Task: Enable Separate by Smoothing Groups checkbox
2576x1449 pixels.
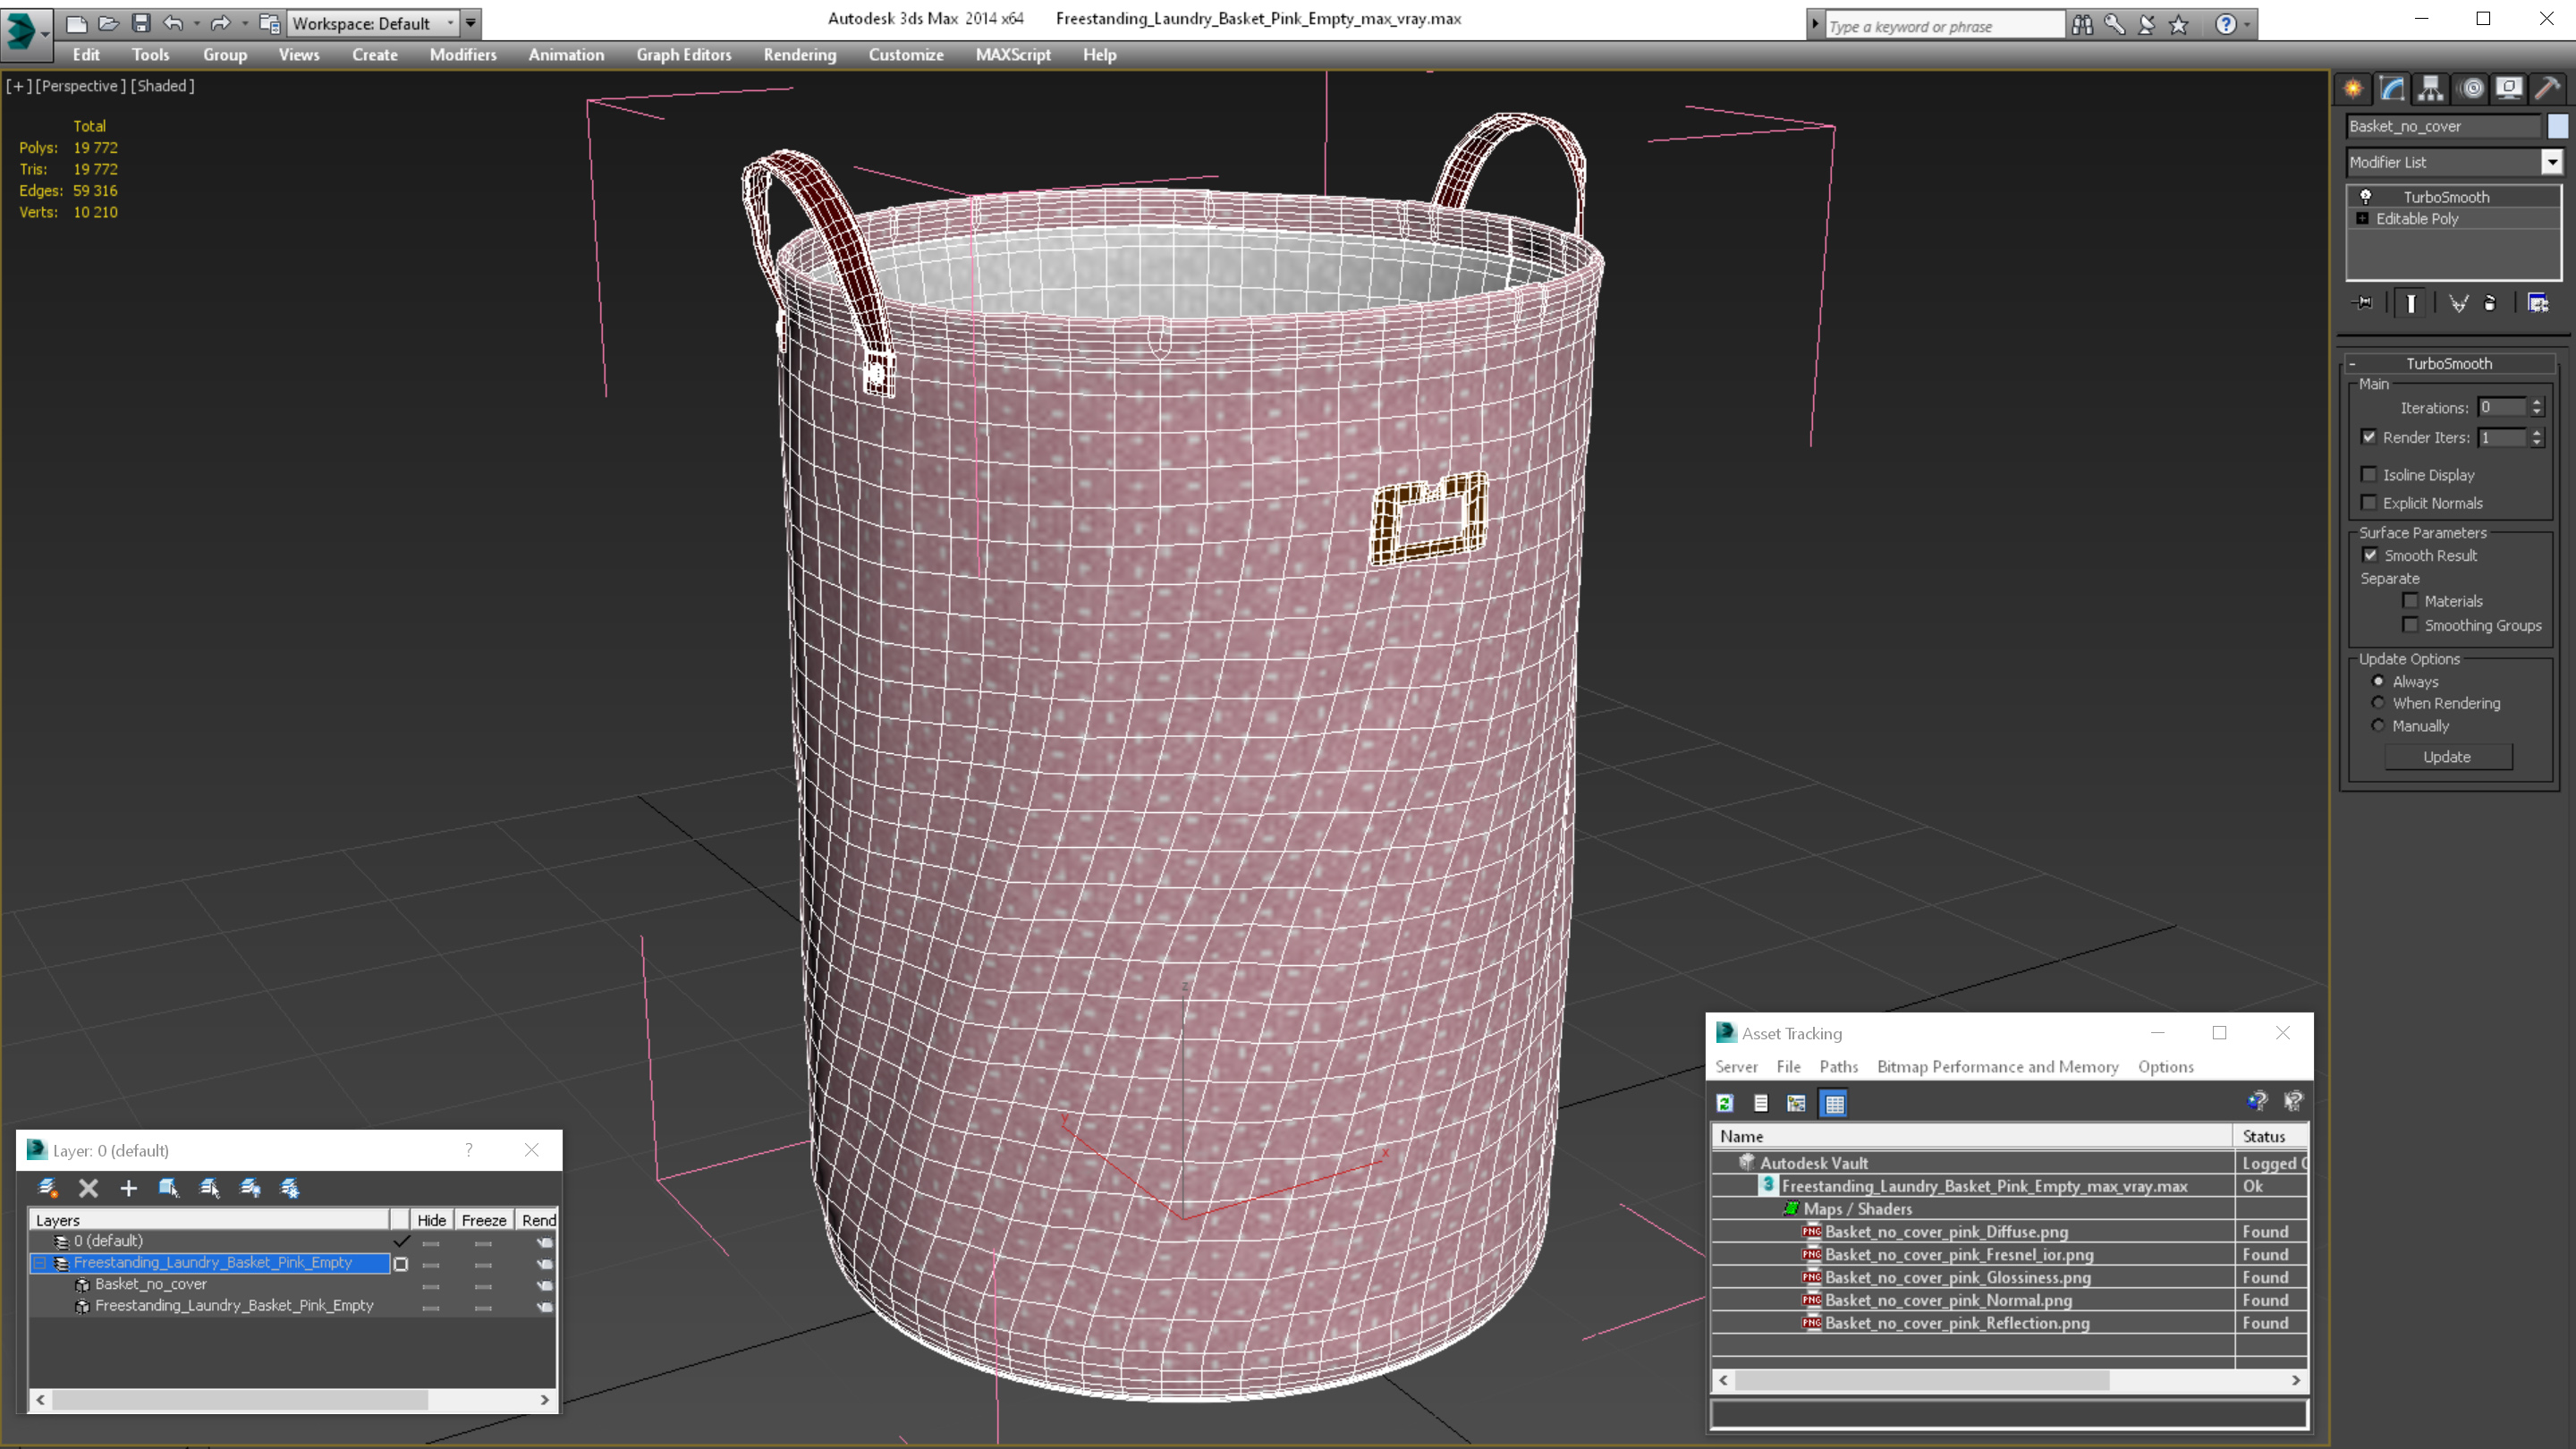Action: tap(2410, 625)
